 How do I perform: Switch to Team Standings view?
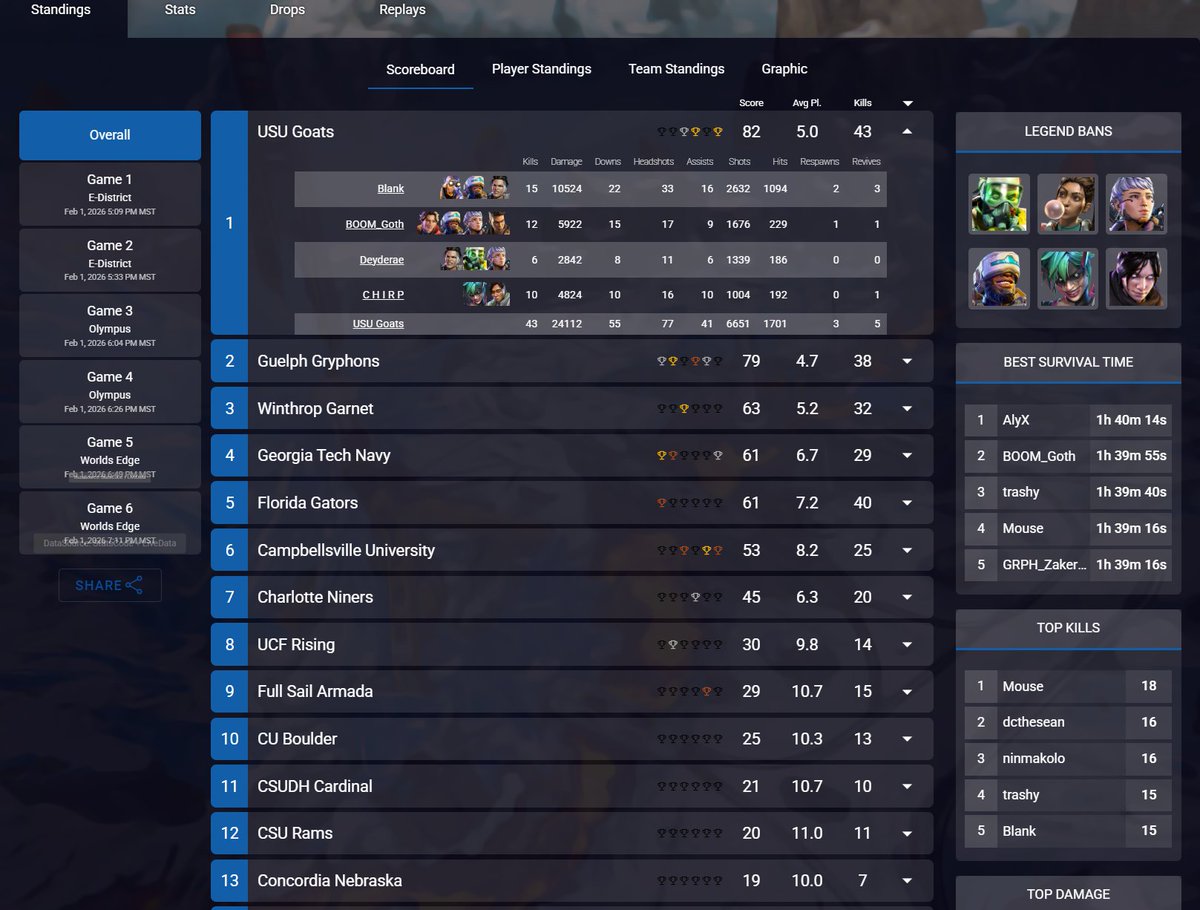point(676,69)
